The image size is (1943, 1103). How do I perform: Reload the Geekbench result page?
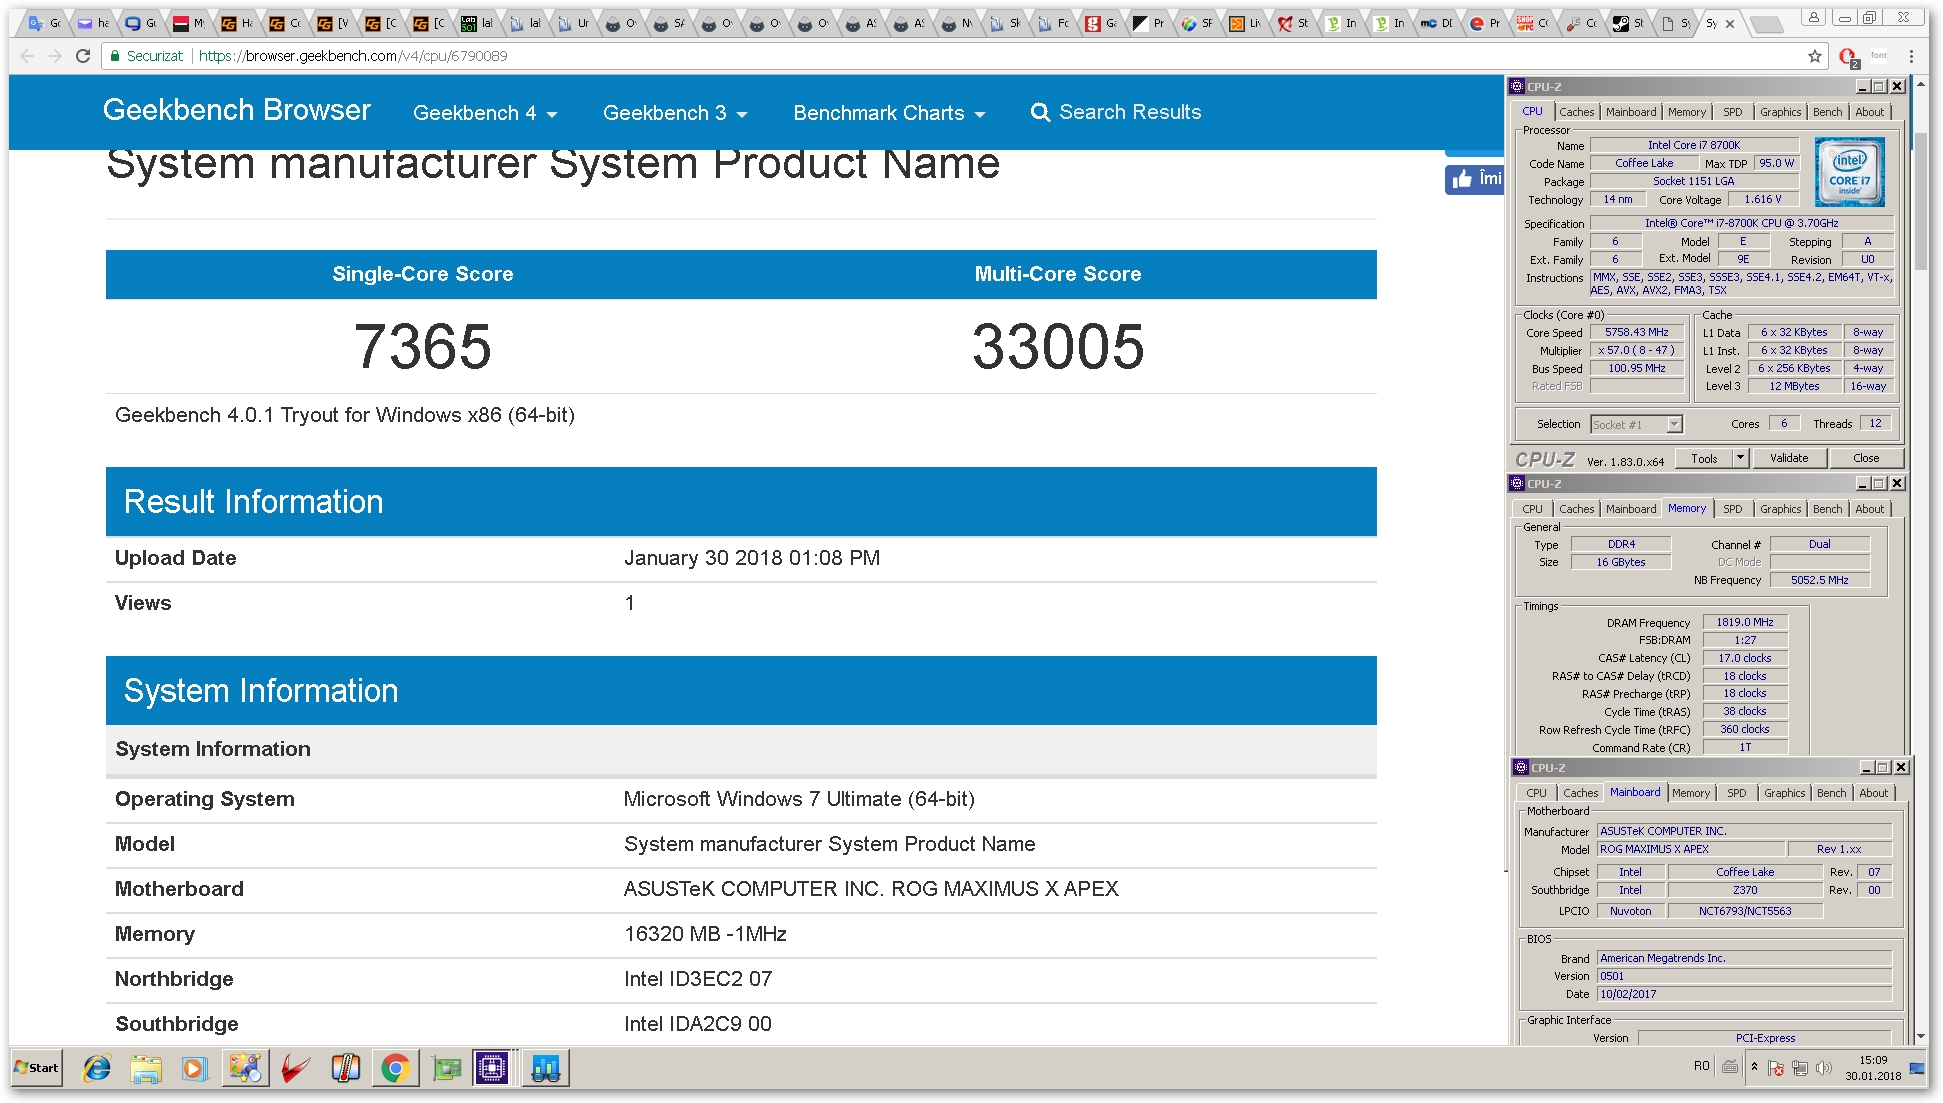(x=83, y=56)
